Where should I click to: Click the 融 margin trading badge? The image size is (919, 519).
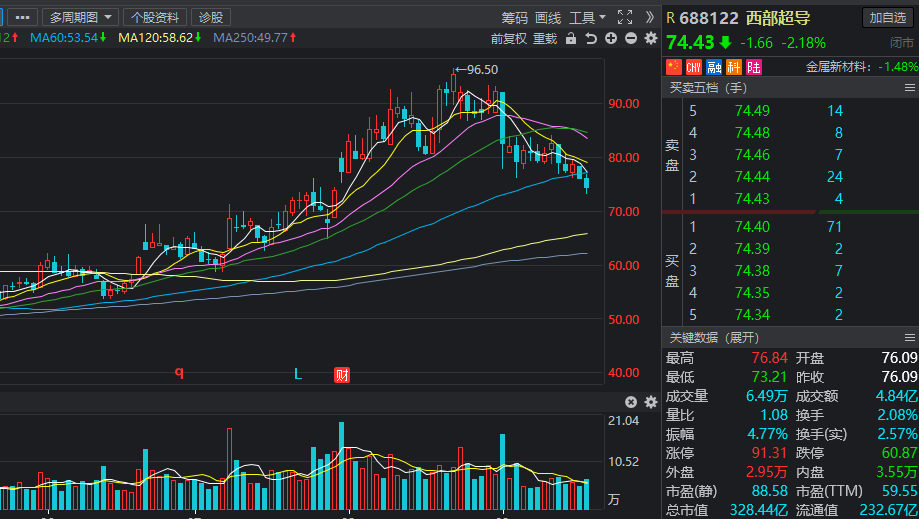(713, 67)
